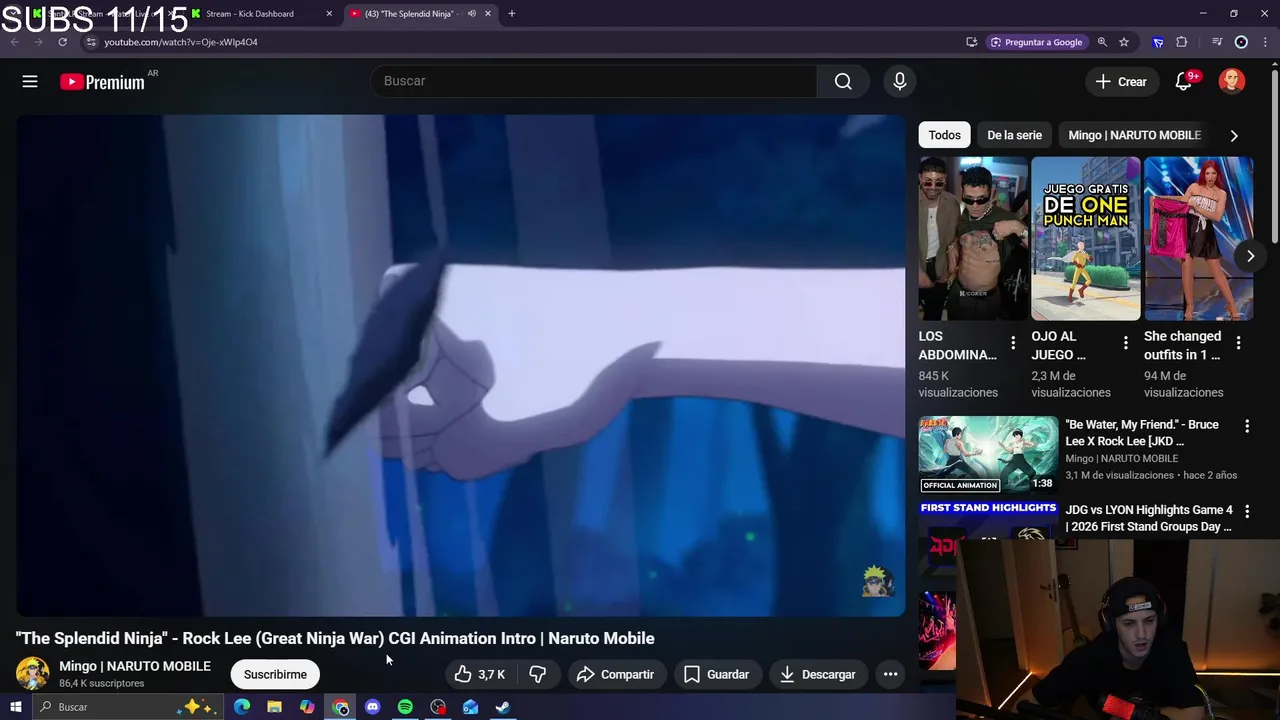Image resolution: width=1280 pixels, height=720 pixels.
Task: Close the Stream - Kick Dashboard tab
Action: click(x=329, y=14)
